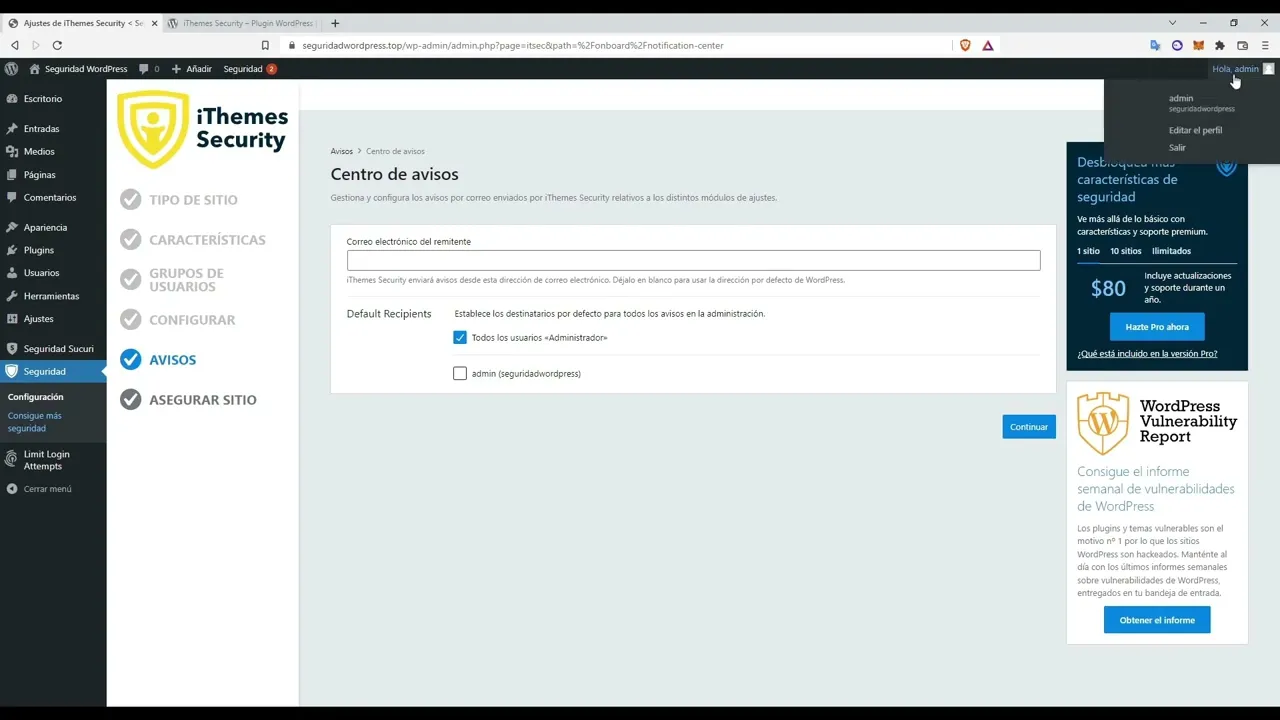The width and height of the screenshot is (1280, 720).
Task: Click the Seguridad Sucuri shield icon
Action: [12, 349]
